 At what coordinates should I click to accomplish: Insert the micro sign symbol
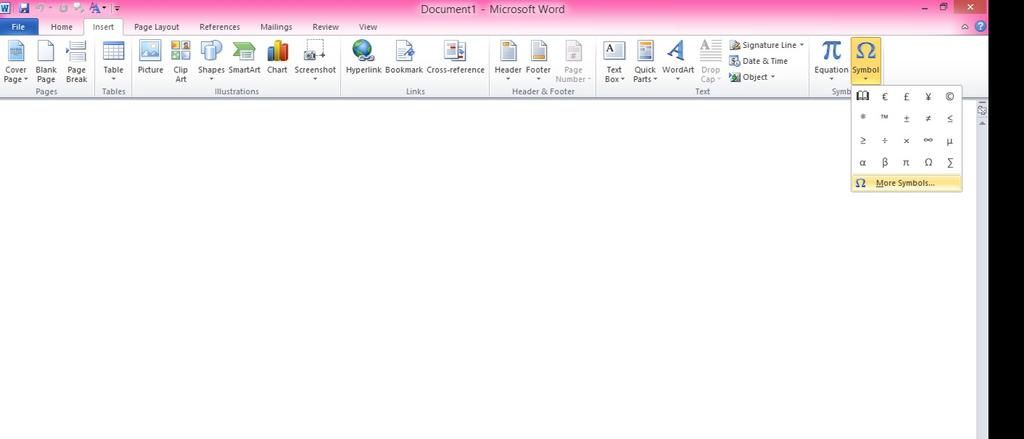click(x=950, y=140)
